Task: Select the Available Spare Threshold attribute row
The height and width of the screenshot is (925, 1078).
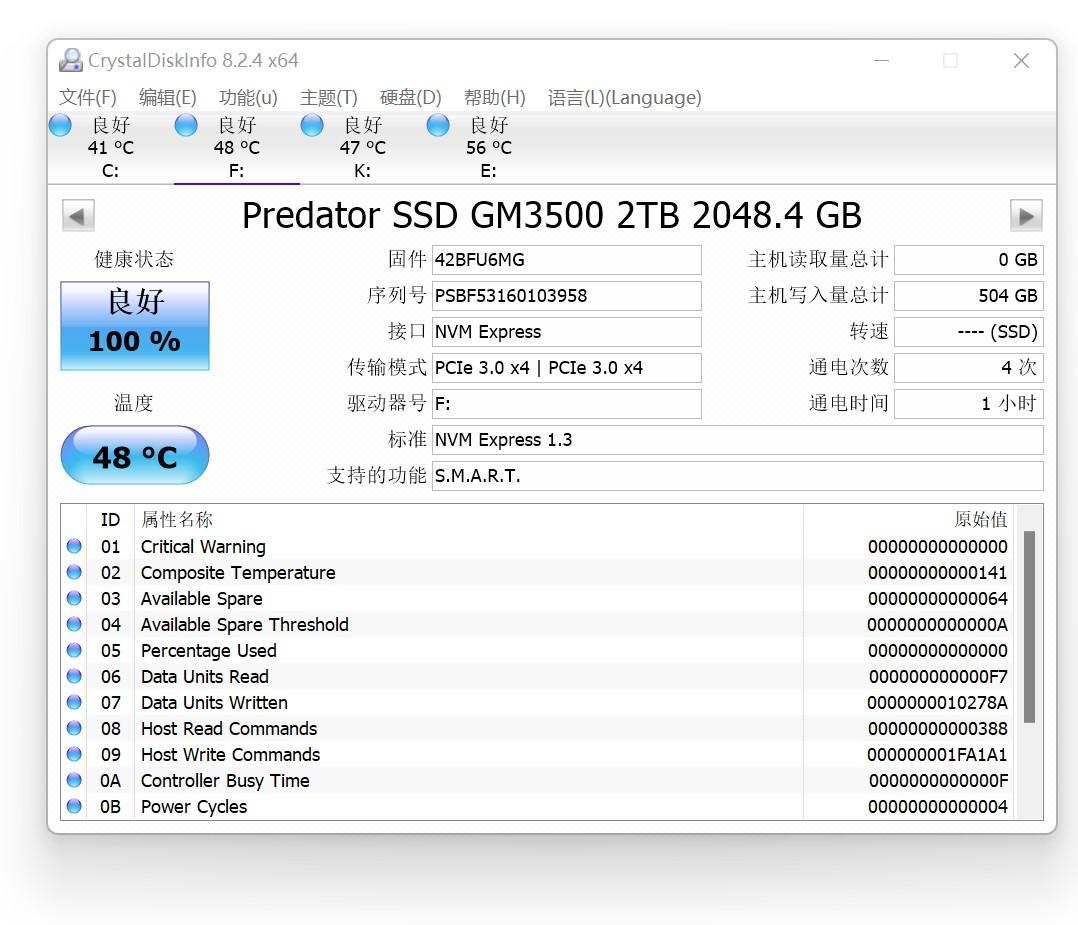Action: tap(536, 624)
